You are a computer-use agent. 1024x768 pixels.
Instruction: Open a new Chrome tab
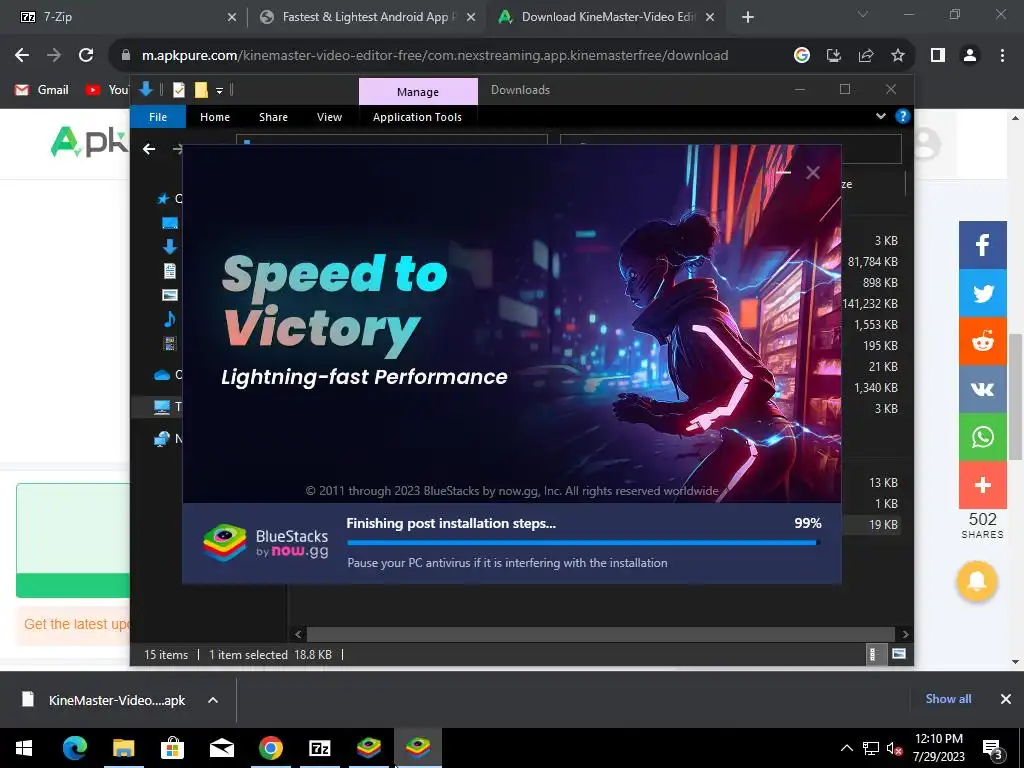pyautogui.click(x=748, y=17)
